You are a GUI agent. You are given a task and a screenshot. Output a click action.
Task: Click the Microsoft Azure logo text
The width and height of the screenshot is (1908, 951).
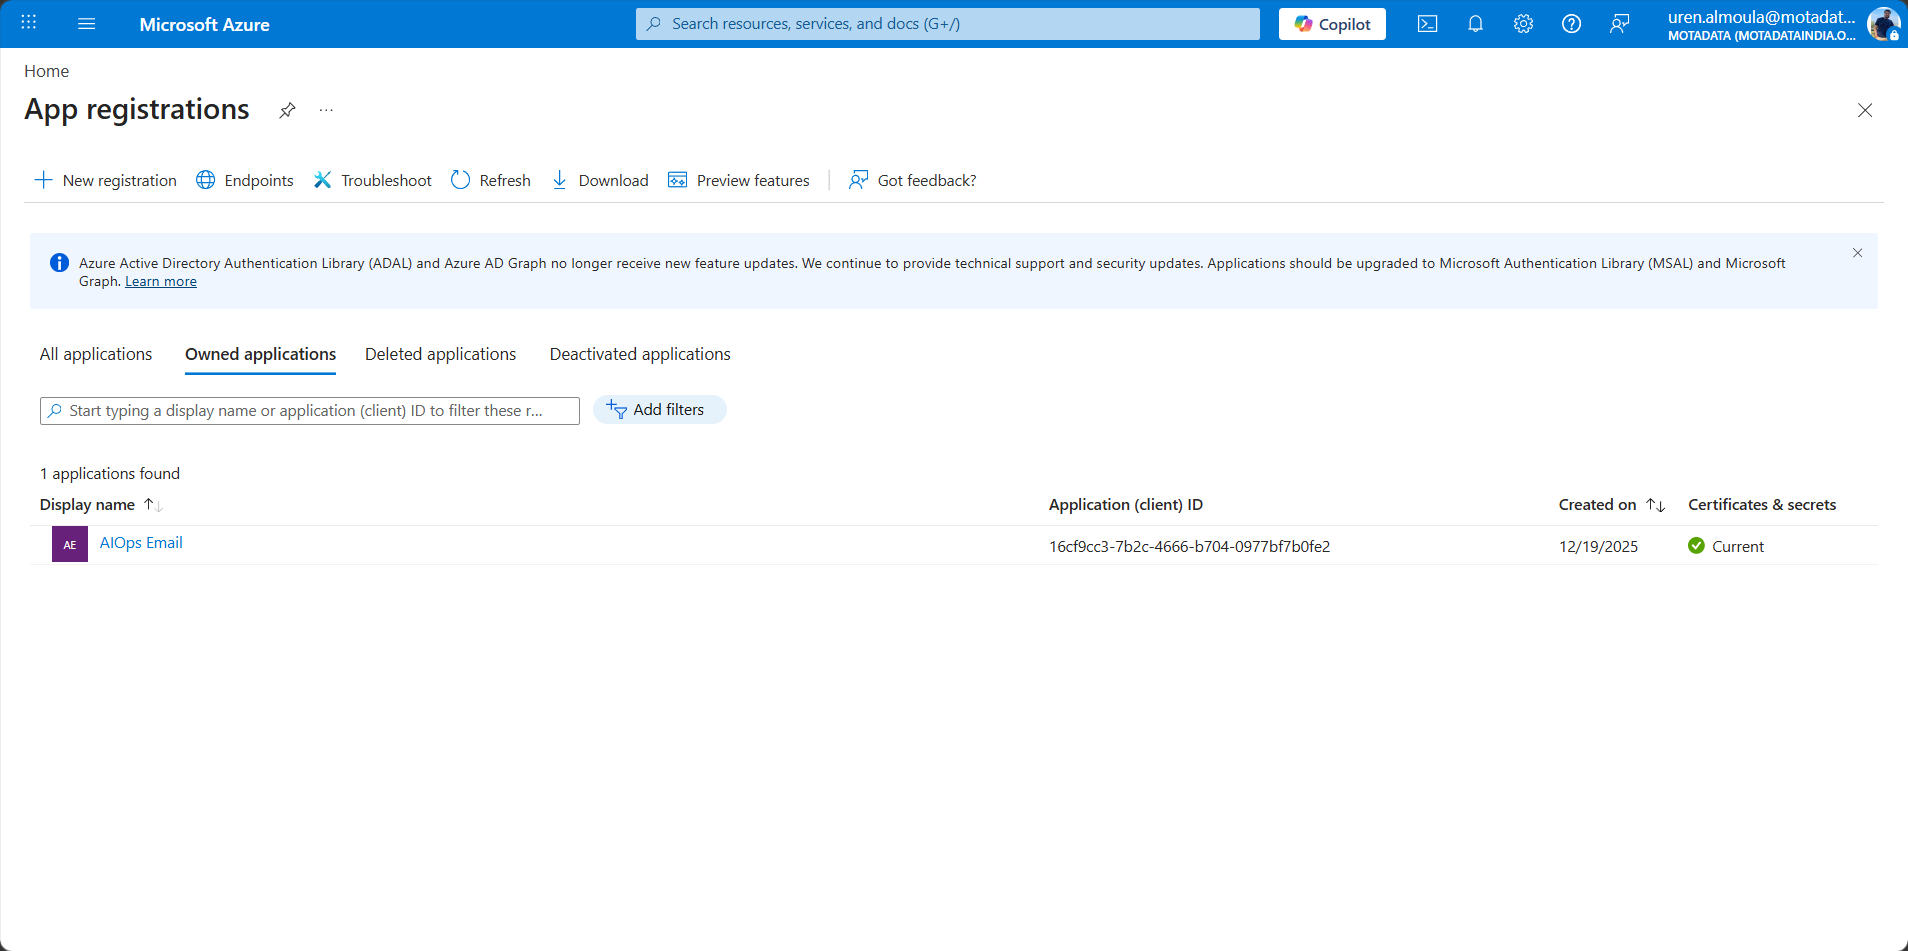pos(204,24)
